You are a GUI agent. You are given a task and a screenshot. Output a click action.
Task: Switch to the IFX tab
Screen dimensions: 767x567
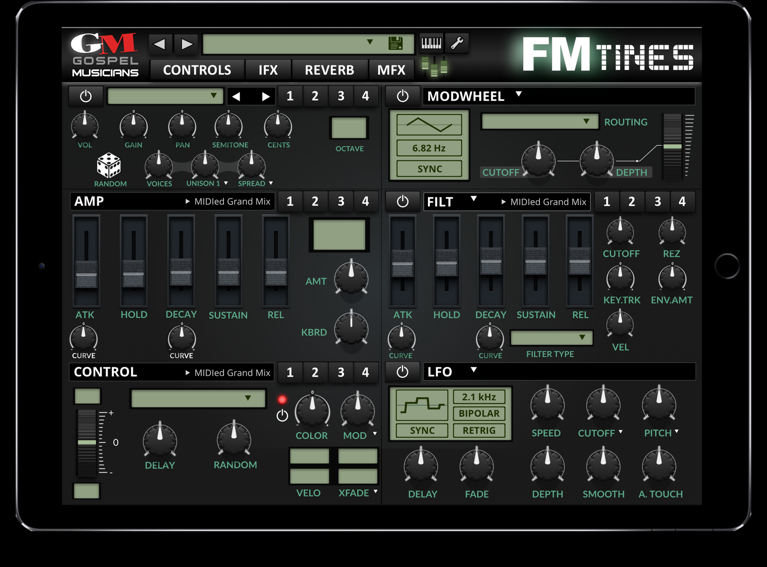(x=268, y=70)
